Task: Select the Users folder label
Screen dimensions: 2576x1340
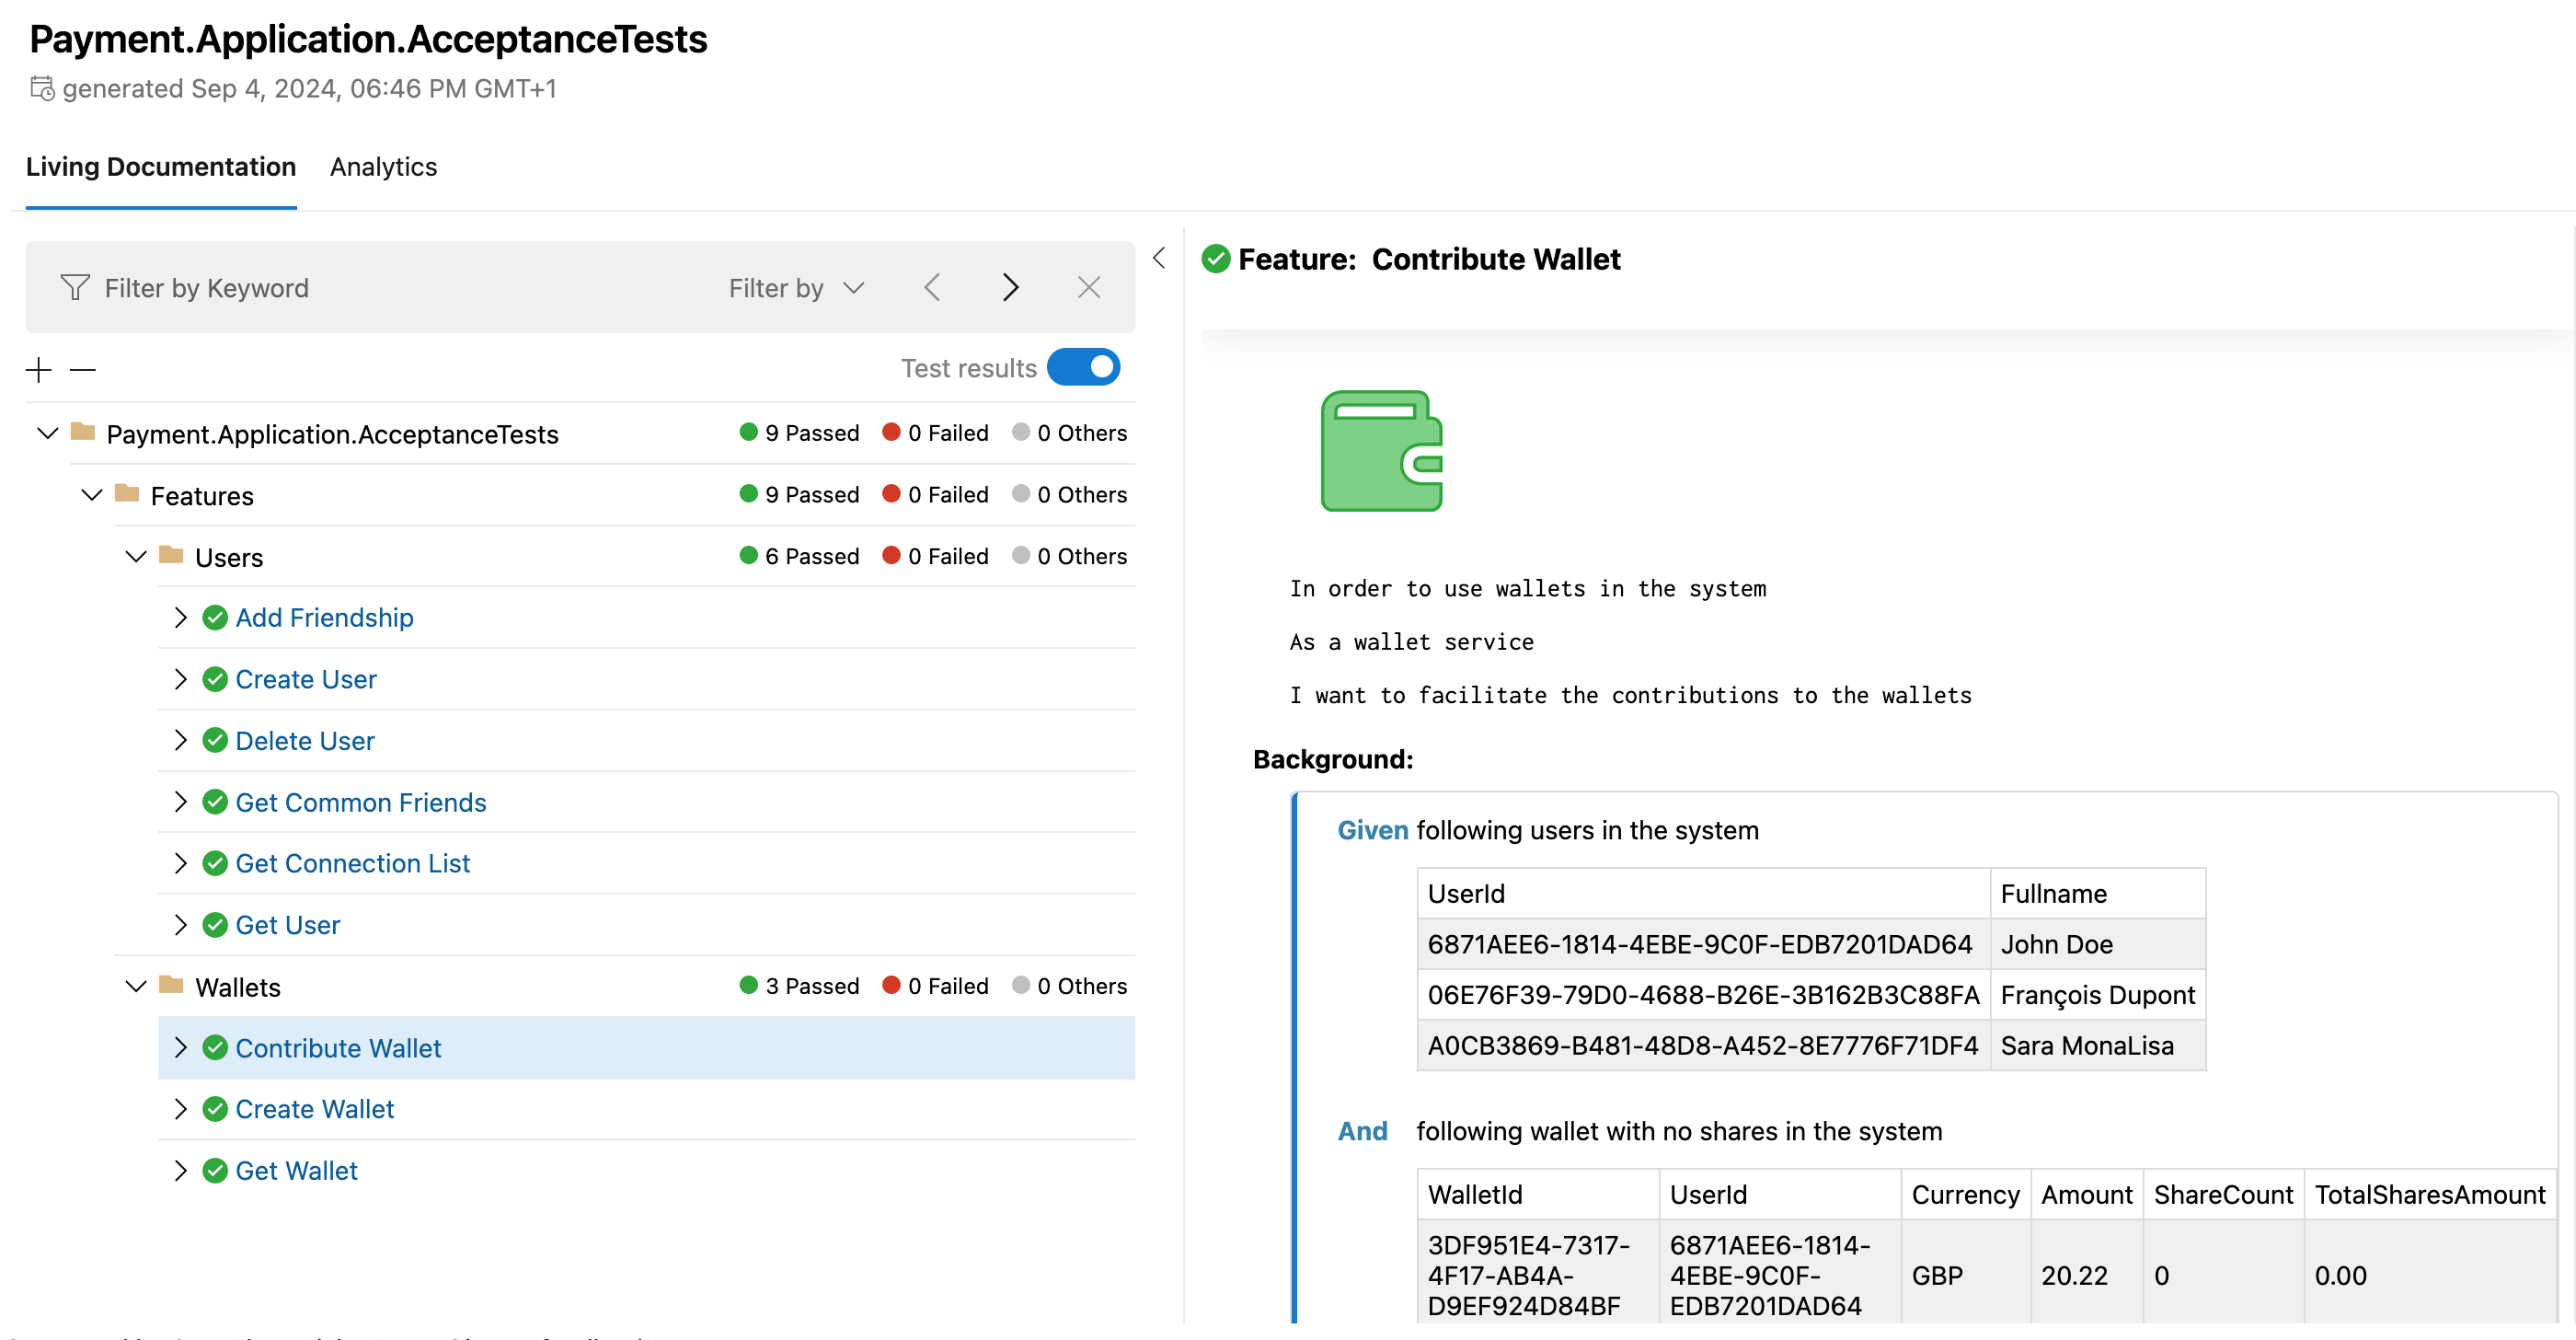Action: pos(229,557)
